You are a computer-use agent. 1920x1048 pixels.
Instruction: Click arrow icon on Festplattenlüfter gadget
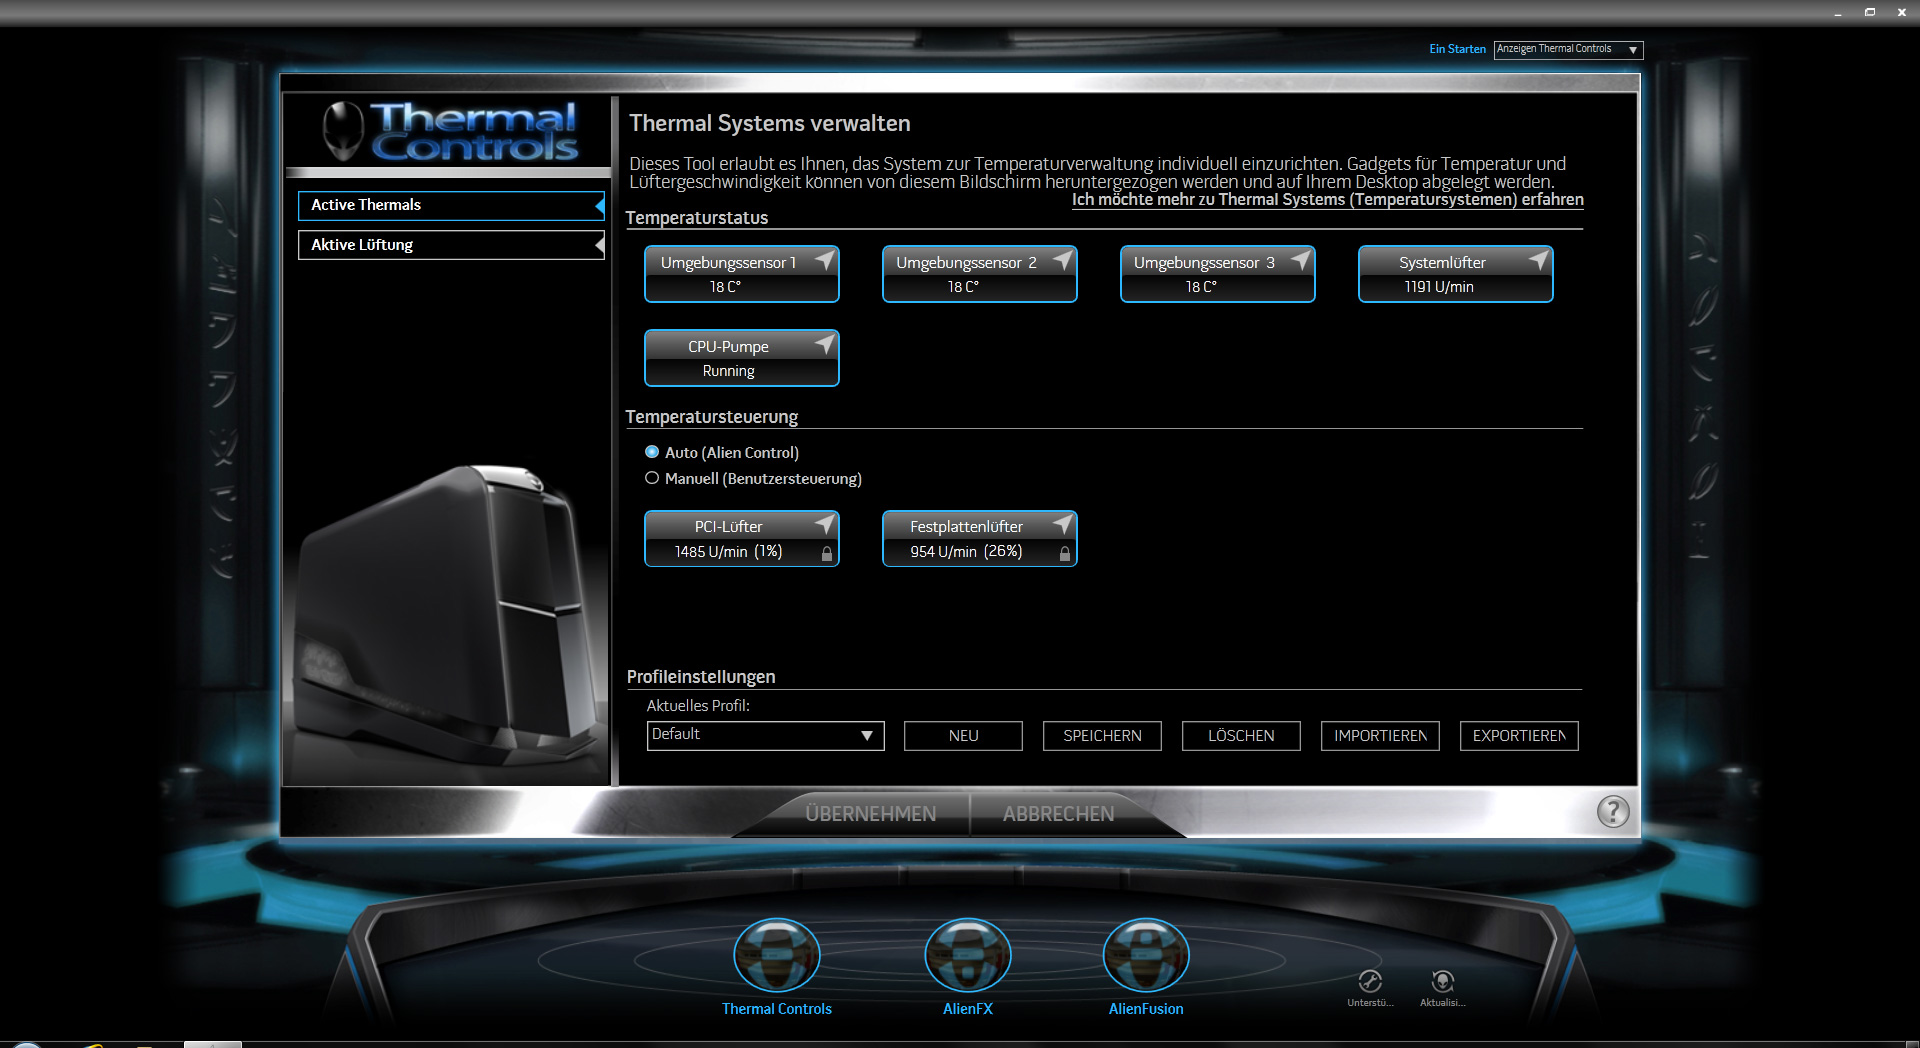pos(1062,524)
